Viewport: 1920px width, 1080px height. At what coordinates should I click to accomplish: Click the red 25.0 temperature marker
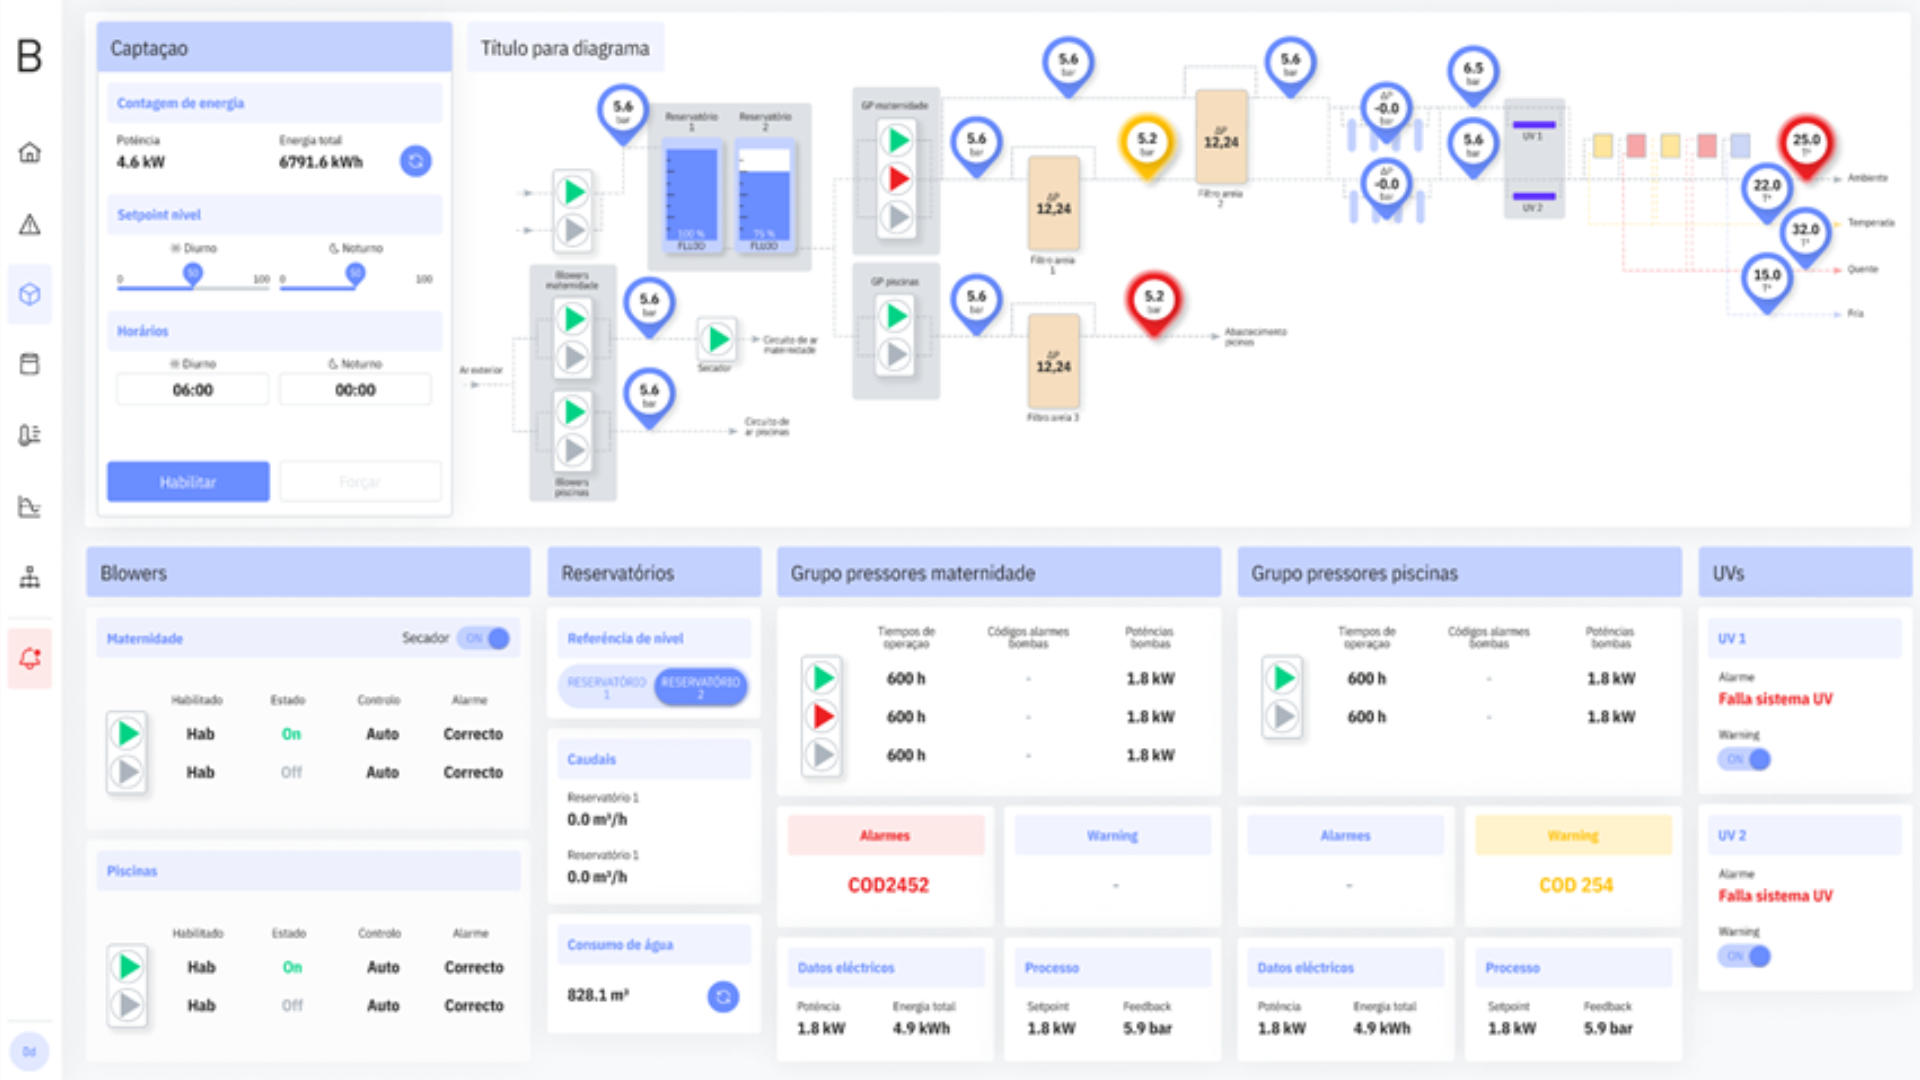point(1805,142)
